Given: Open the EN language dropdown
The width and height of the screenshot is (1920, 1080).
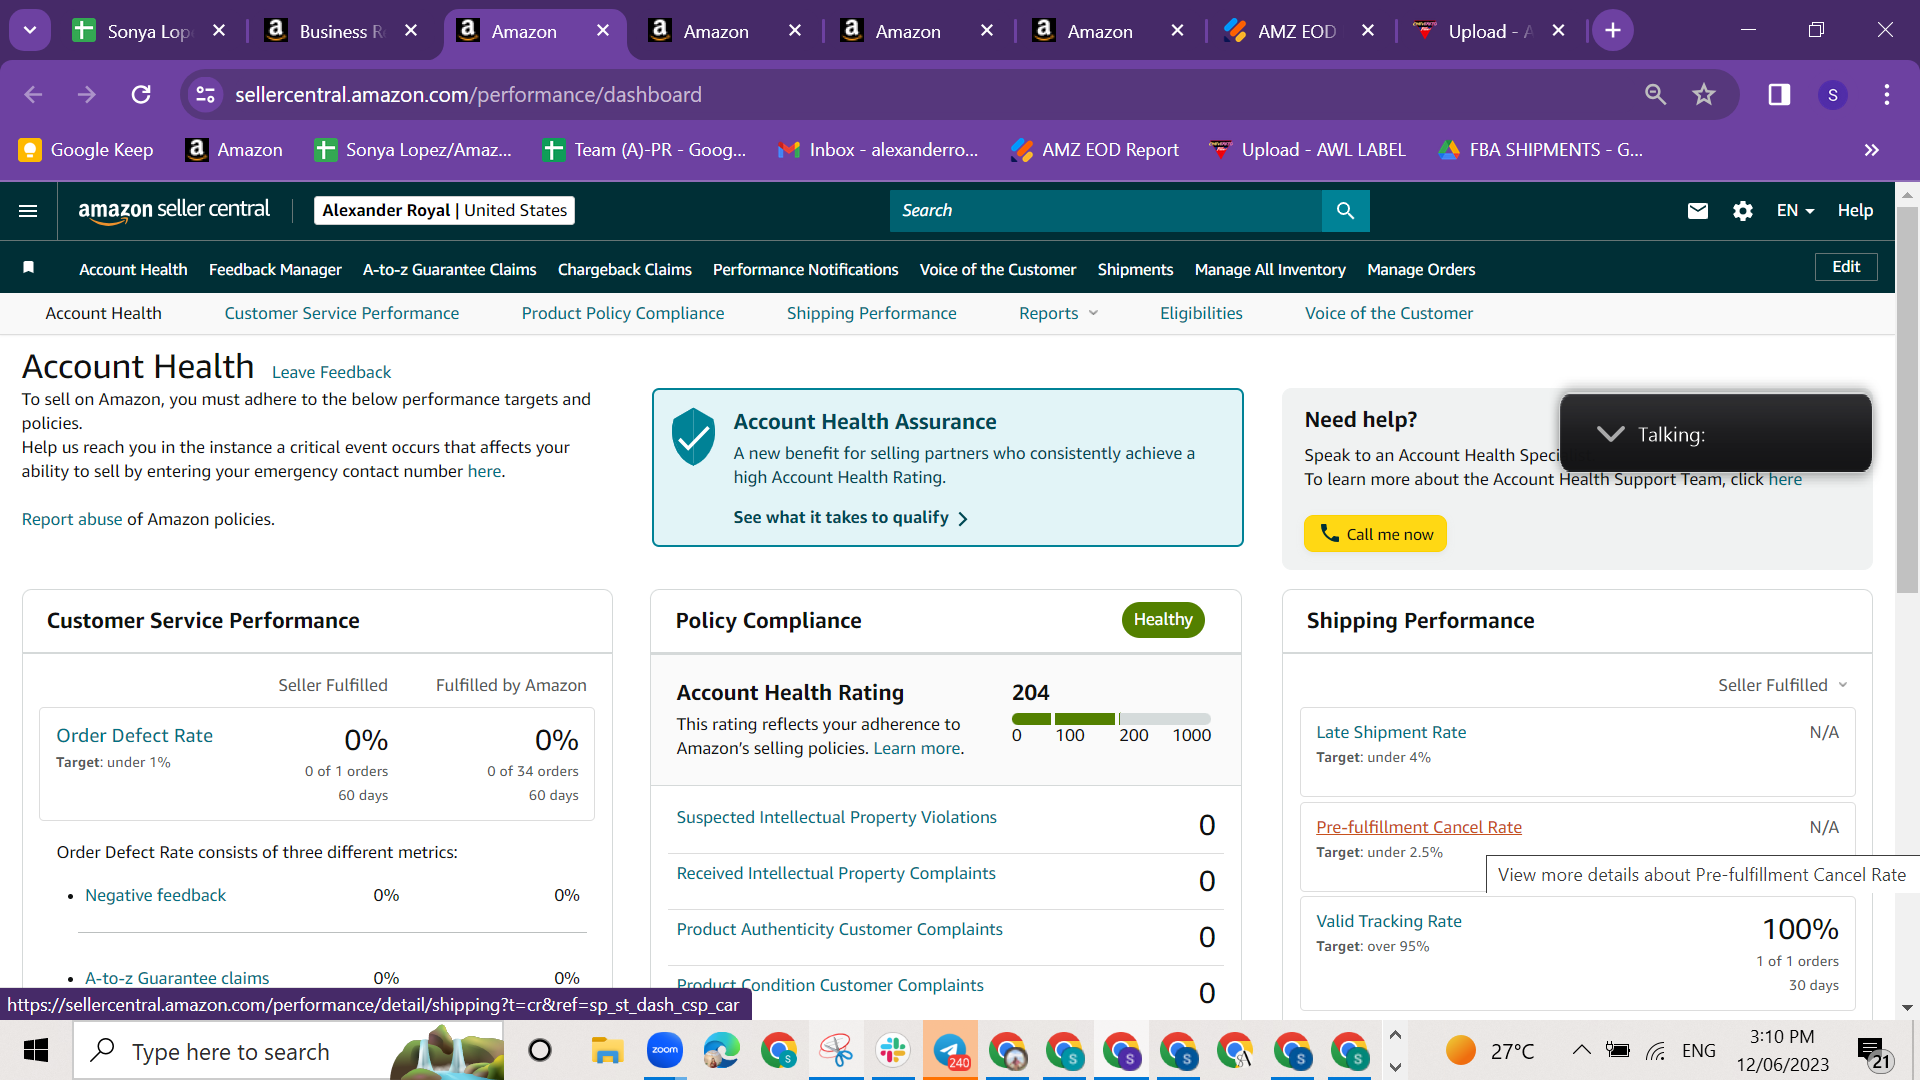Looking at the screenshot, I should click(x=1795, y=211).
